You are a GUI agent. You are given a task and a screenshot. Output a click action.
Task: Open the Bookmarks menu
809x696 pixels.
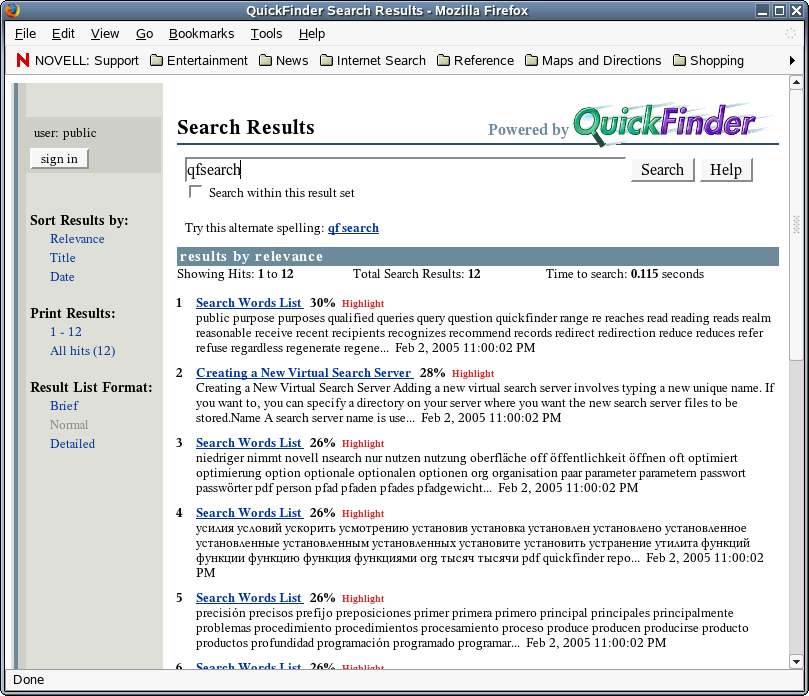pyautogui.click(x=201, y=34)
